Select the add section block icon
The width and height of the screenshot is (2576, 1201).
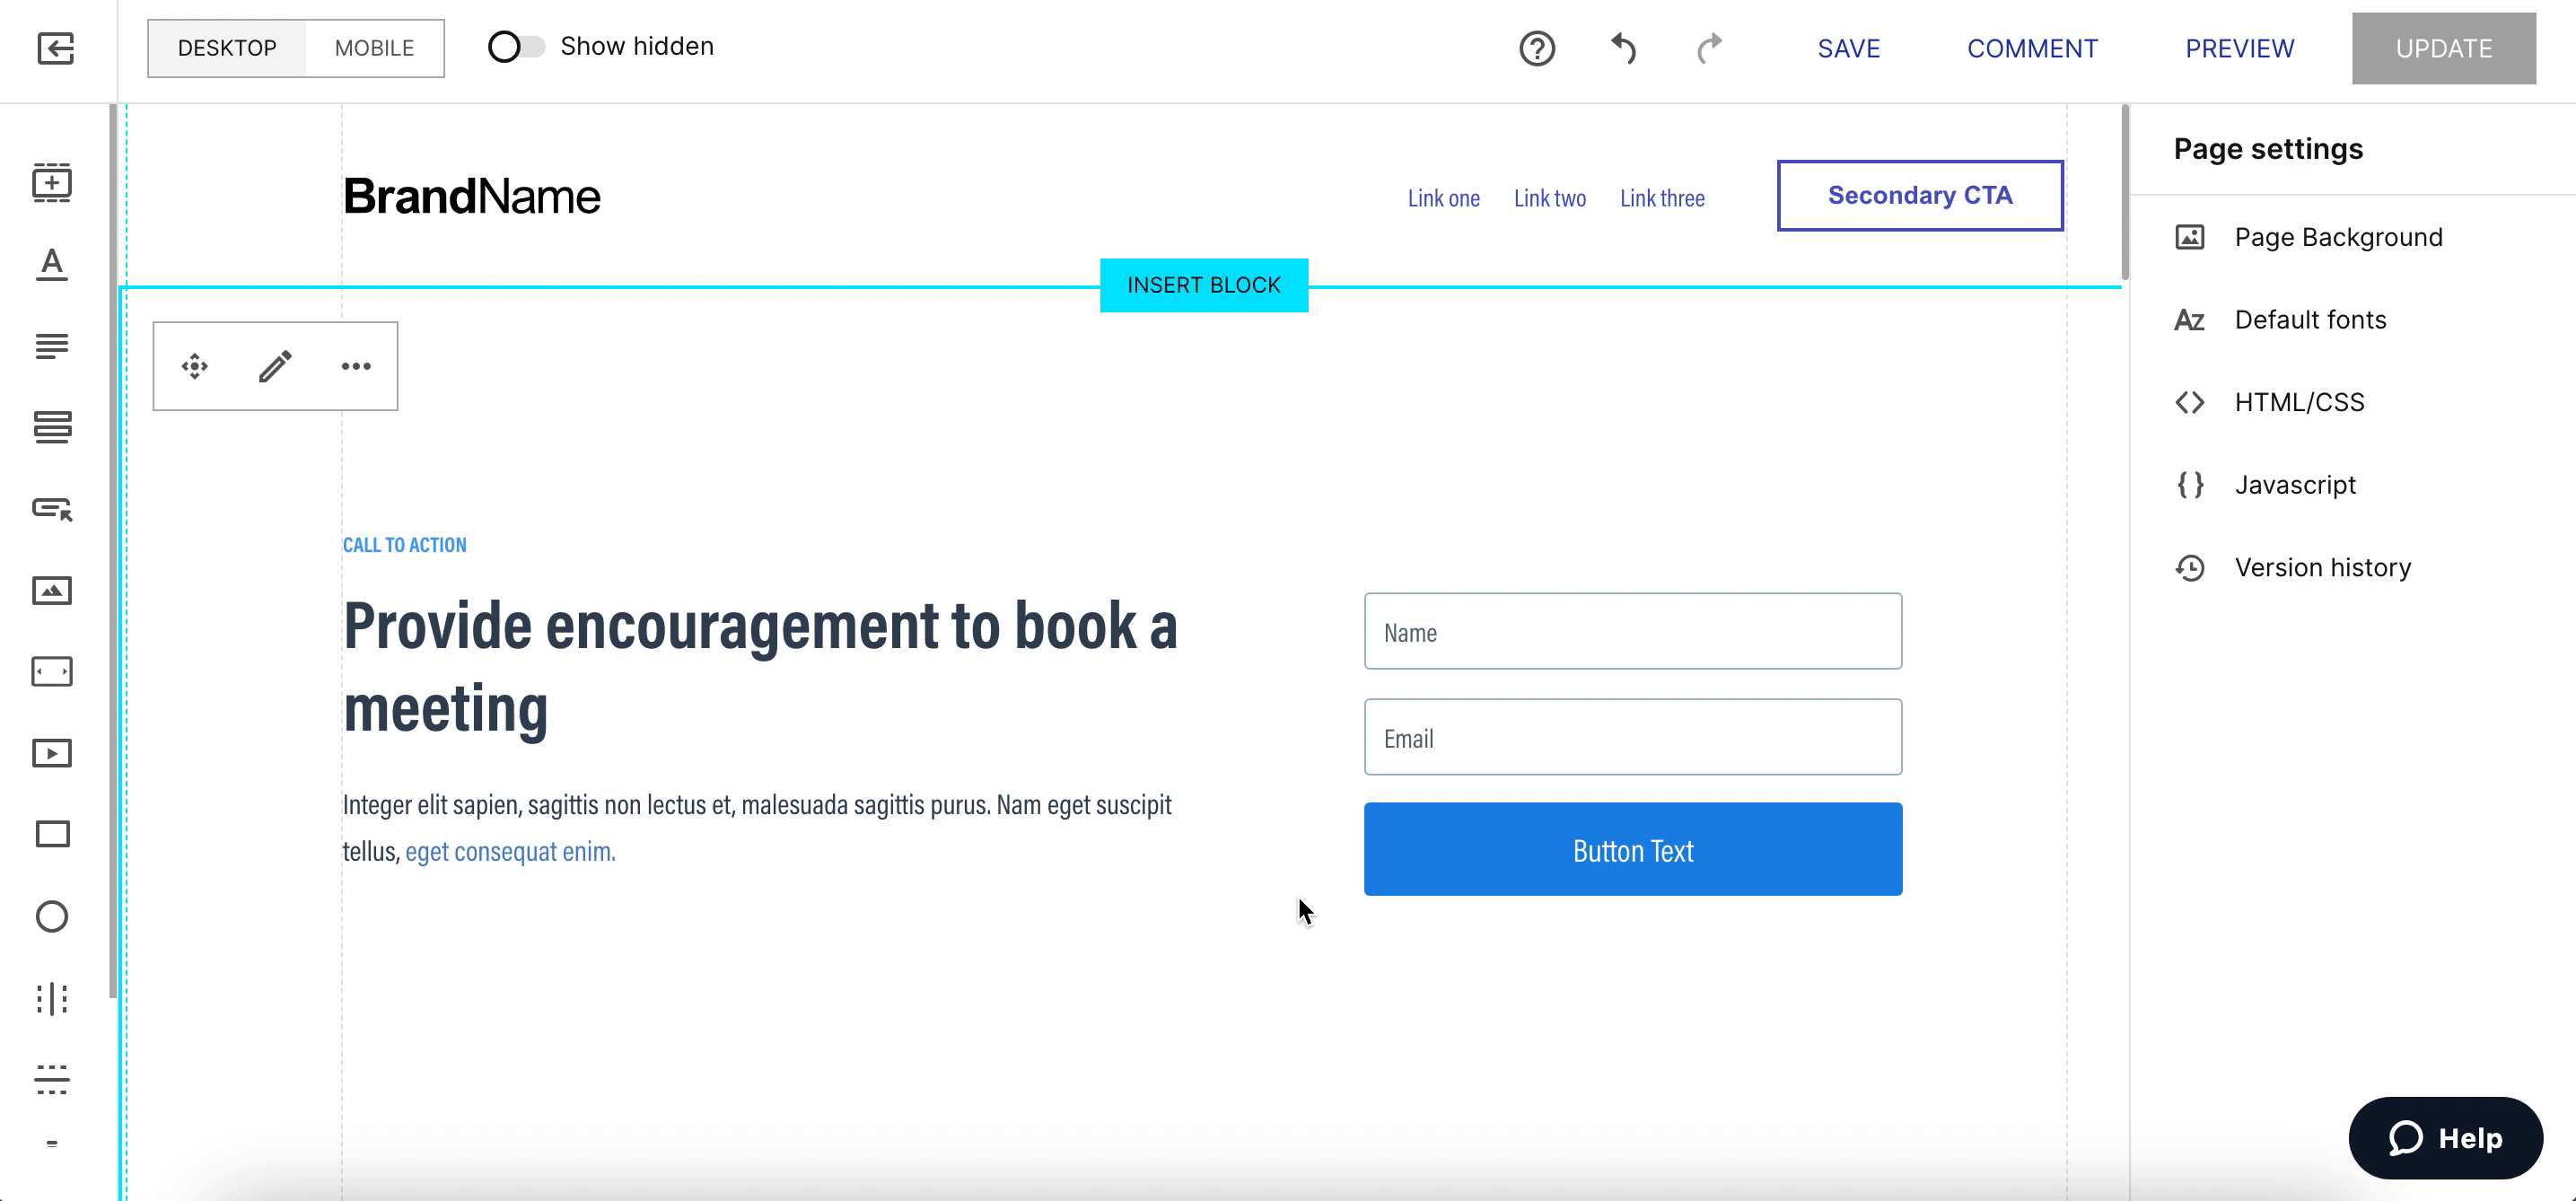coord(52,183)
